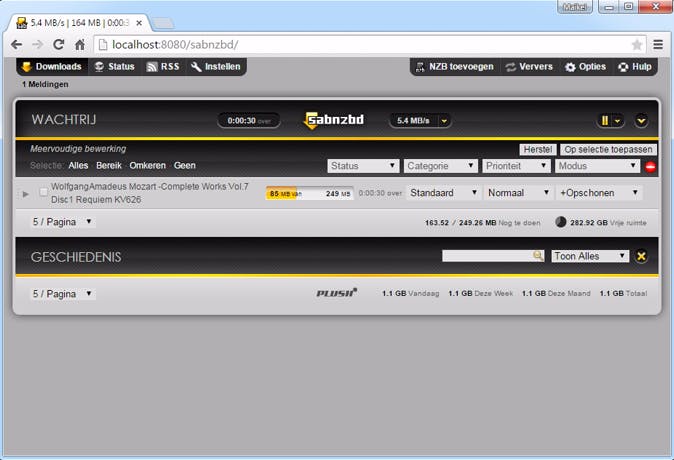Select Bereik range selection
The height and width of the screenshot is (460, 674).
(x=109, y=166)
